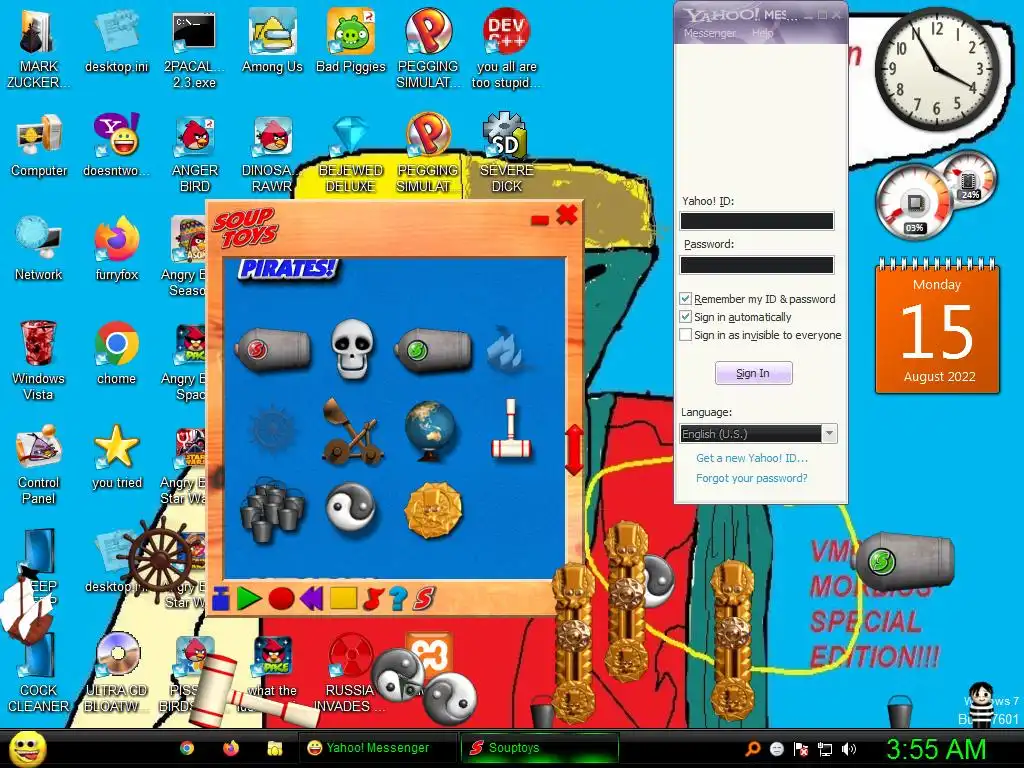Focus the Password input field
The height and width of the screenshot is (768, 1024).
pyautogui.click(x=757, y=264)
